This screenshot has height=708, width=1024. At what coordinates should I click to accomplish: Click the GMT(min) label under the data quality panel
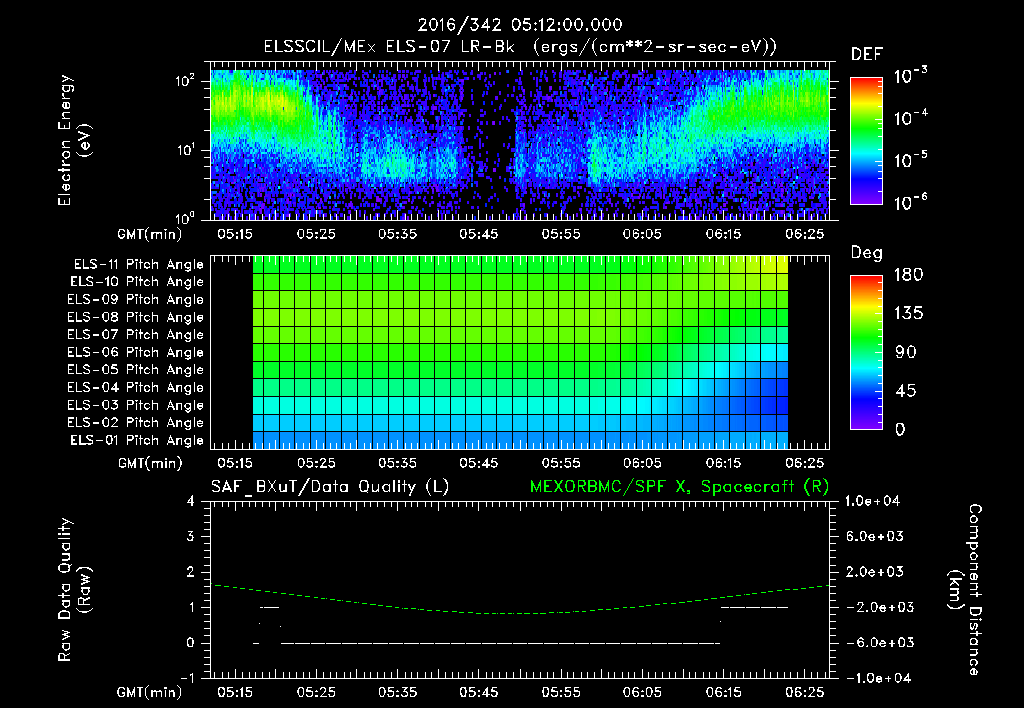[149, 692]
